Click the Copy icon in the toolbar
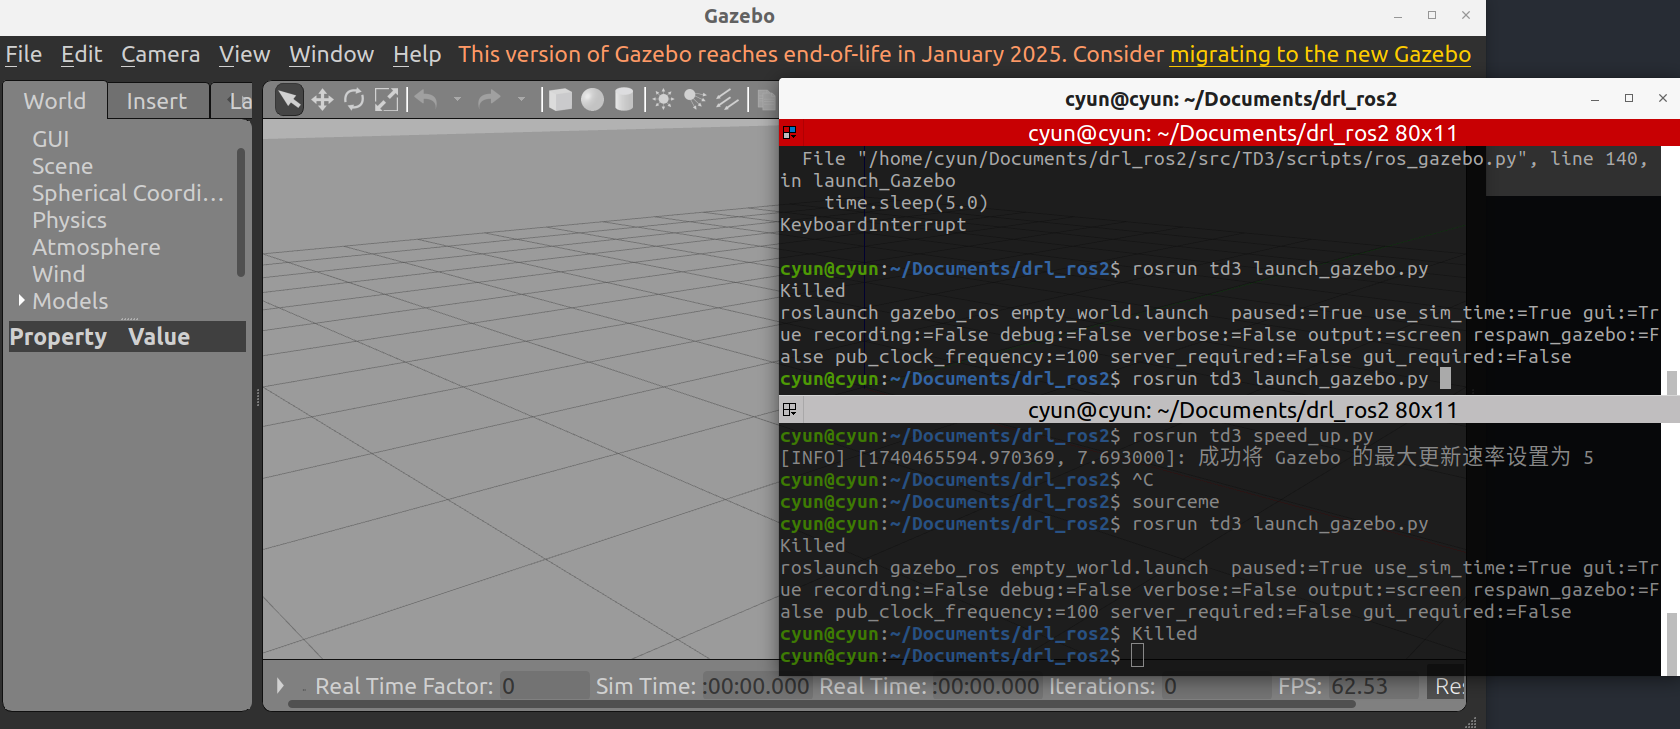This screenshot has height=729, width=1680. [x=766, y=99]
